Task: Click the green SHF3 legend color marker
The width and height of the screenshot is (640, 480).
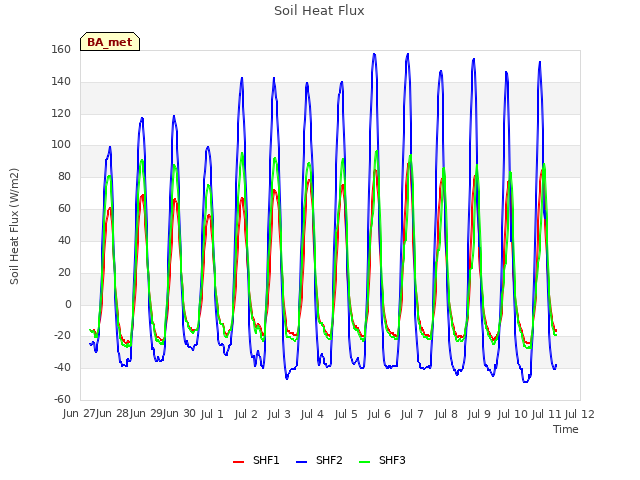Action: [x=364, y=461]
